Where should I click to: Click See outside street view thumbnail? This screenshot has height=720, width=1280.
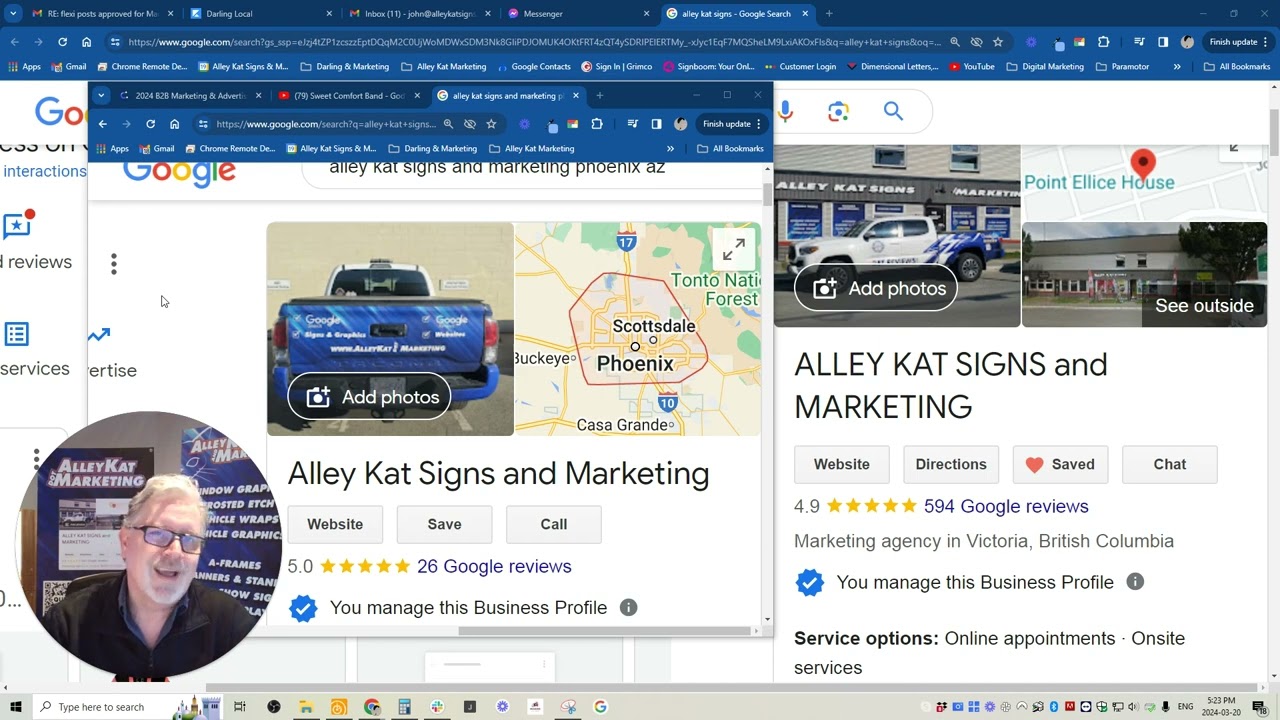tap(1144, 275)
